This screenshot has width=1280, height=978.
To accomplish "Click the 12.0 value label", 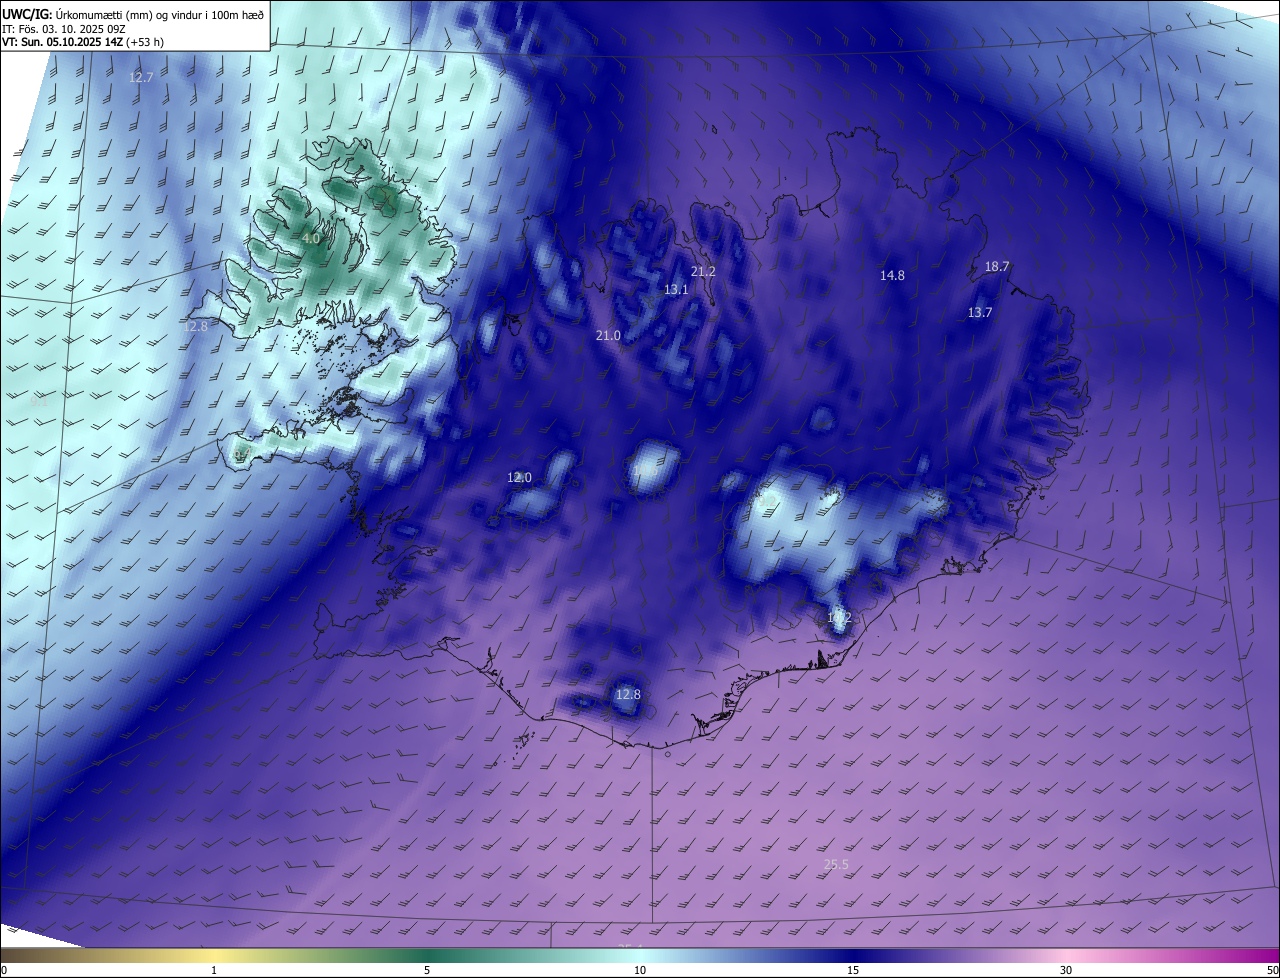I will (520, 477).
